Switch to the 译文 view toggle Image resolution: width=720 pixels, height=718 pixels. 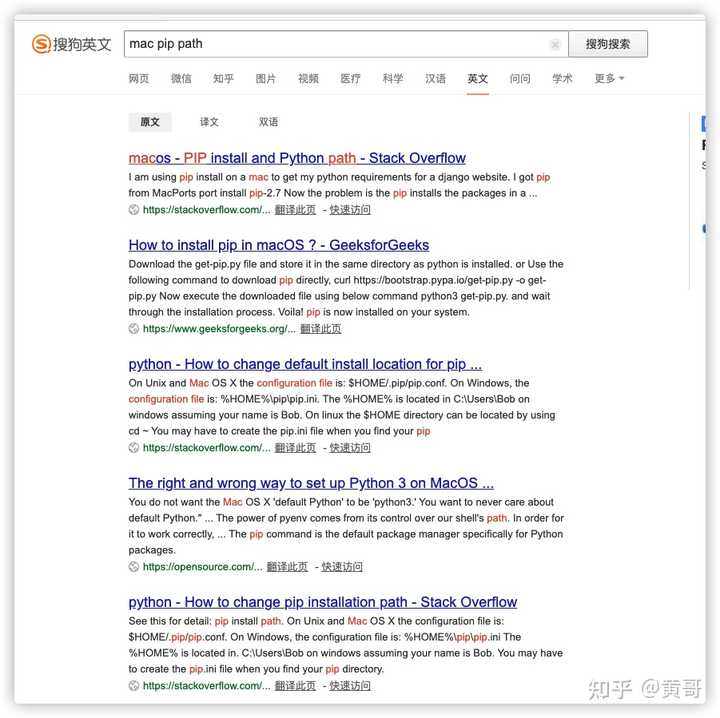209,122
